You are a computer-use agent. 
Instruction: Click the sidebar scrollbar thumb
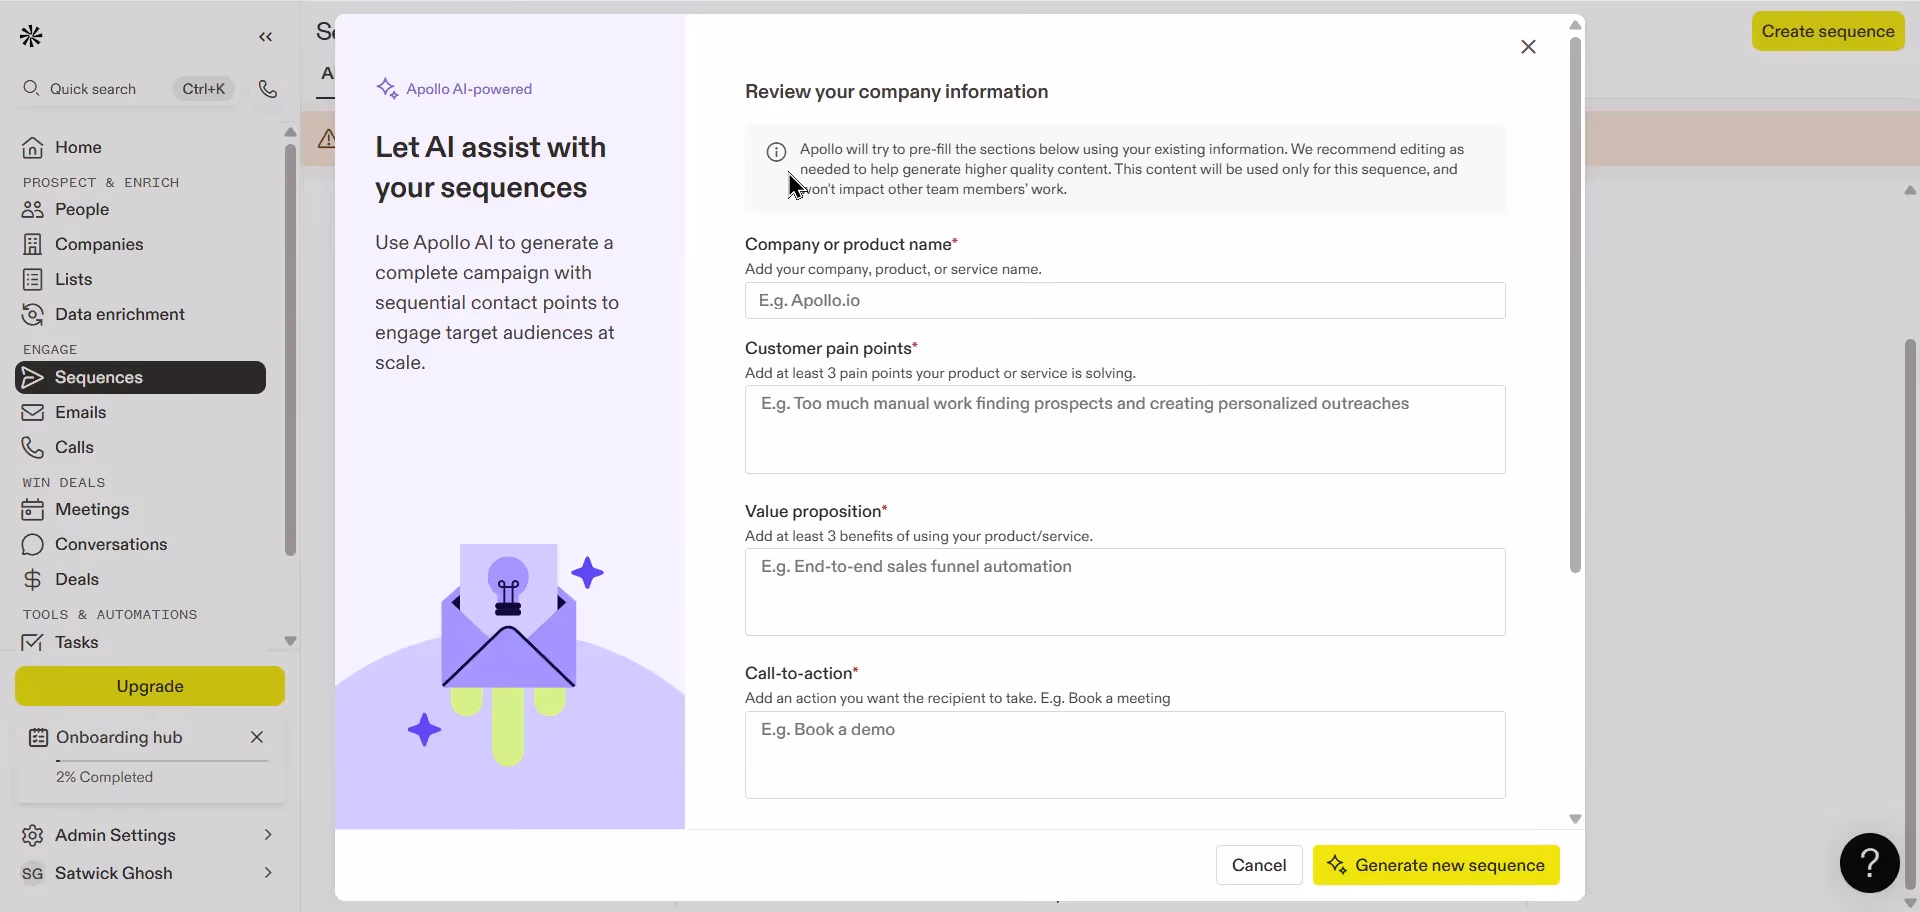[x=290, y=350]
